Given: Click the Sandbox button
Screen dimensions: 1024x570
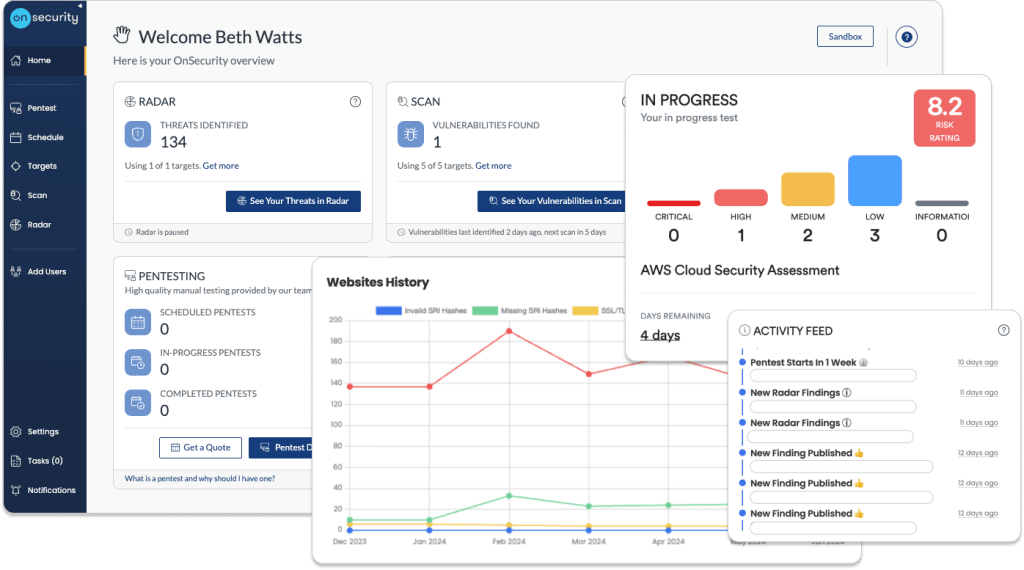Looking at the screenshot, I should click(x=845, y=37).
